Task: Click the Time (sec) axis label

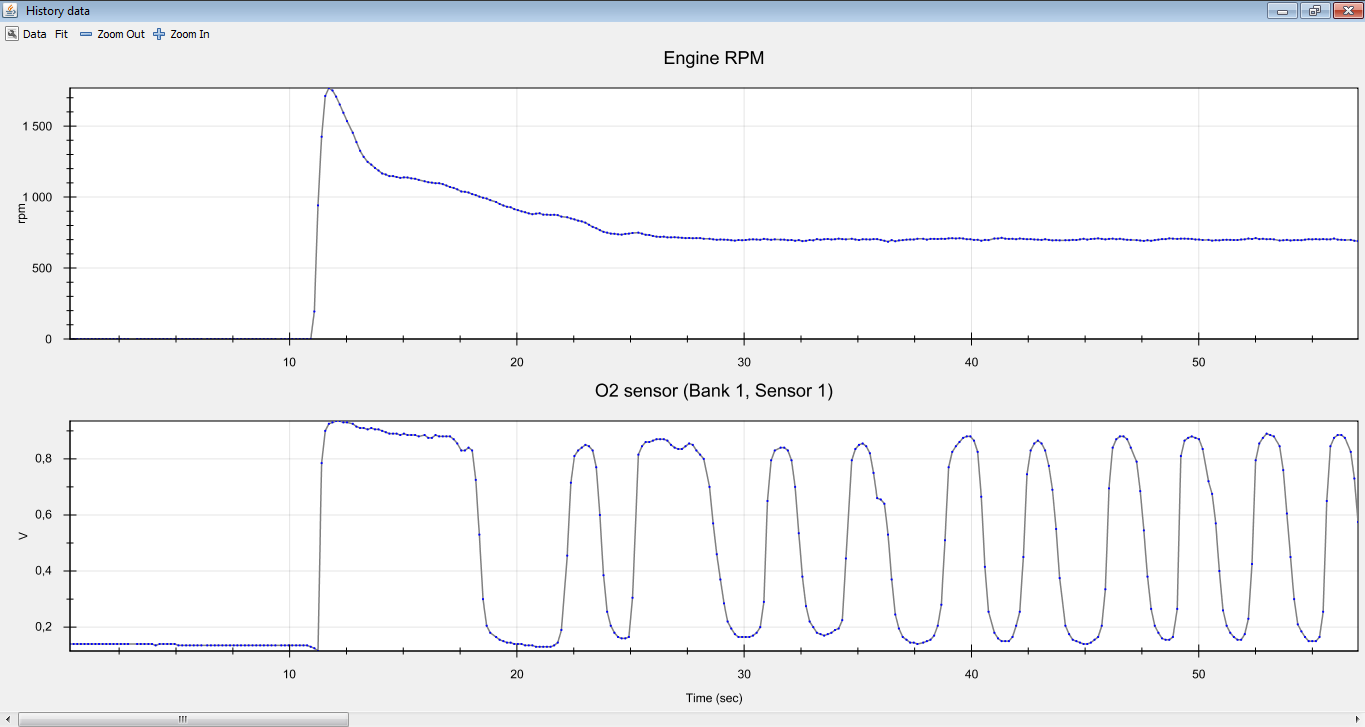Action: [x=713, y=698]
